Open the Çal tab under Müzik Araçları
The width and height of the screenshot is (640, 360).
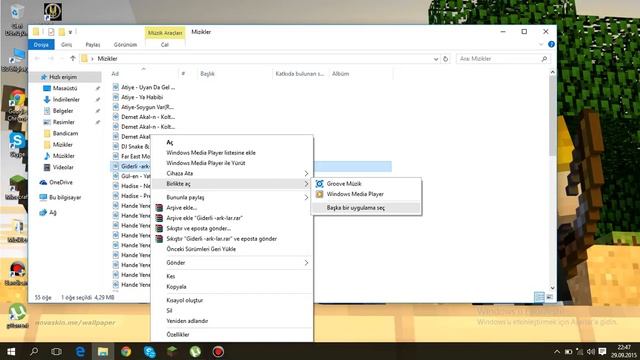[165, 44]
